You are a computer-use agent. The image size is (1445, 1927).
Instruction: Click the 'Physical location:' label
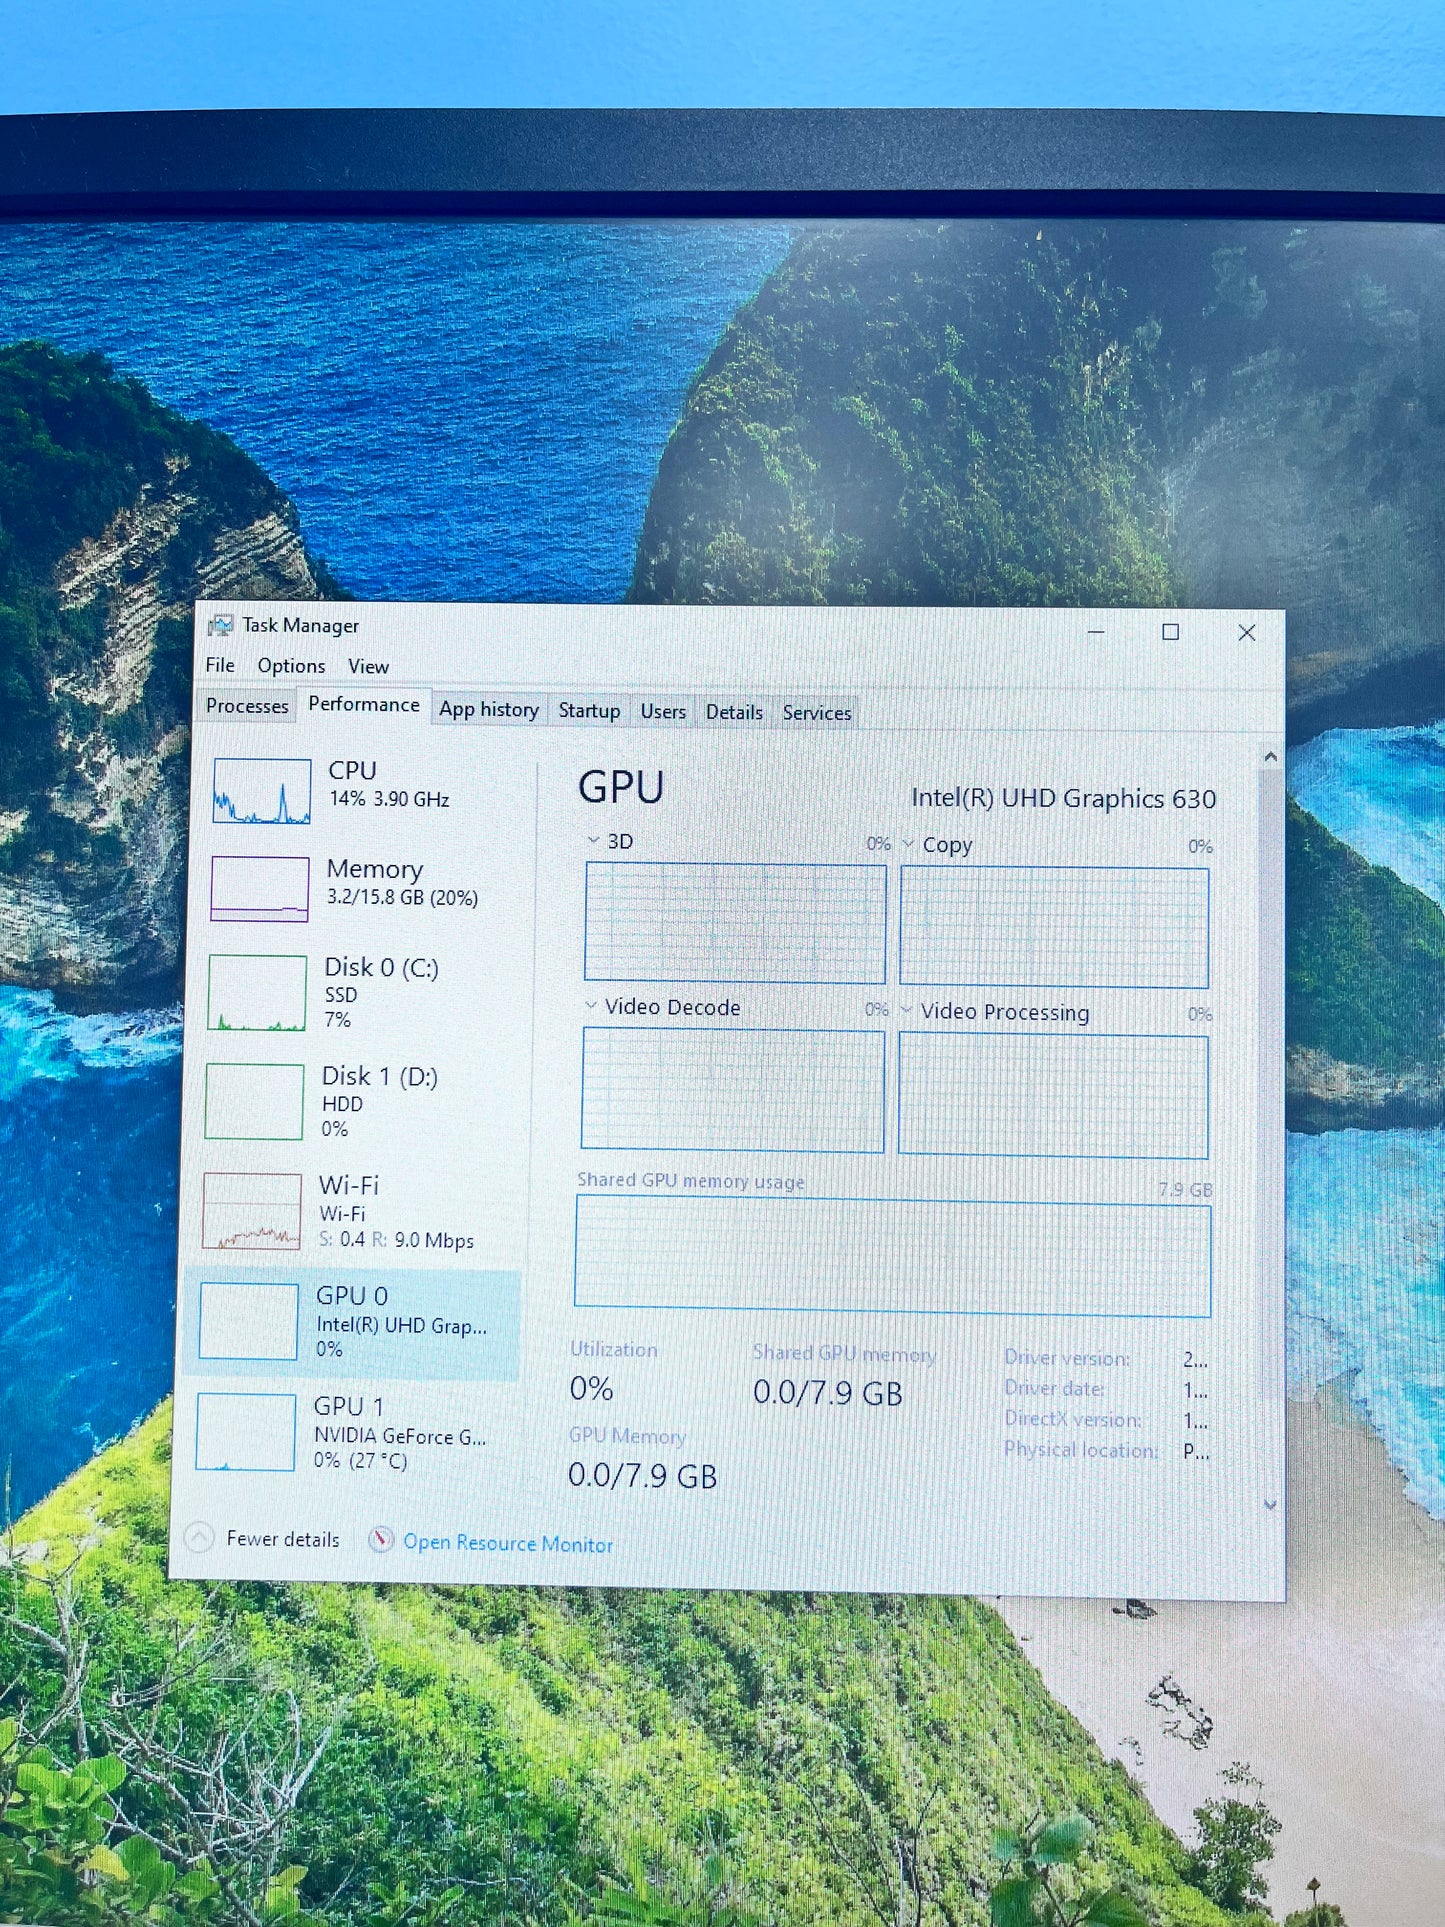(x=1081, y=1450)
